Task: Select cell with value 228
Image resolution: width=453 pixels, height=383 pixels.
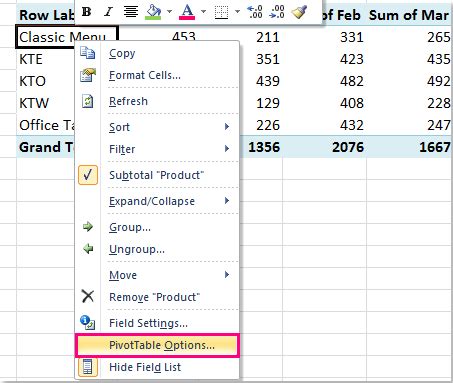Action: click(x=409, y=103)
